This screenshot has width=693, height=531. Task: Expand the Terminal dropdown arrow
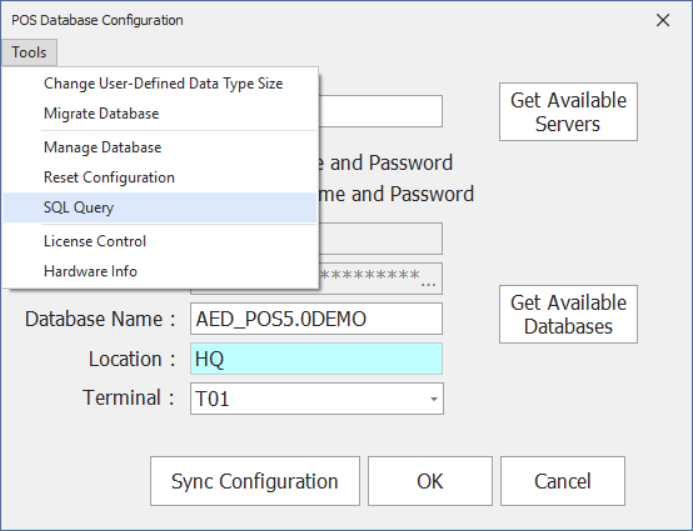[x=434, y=399]
